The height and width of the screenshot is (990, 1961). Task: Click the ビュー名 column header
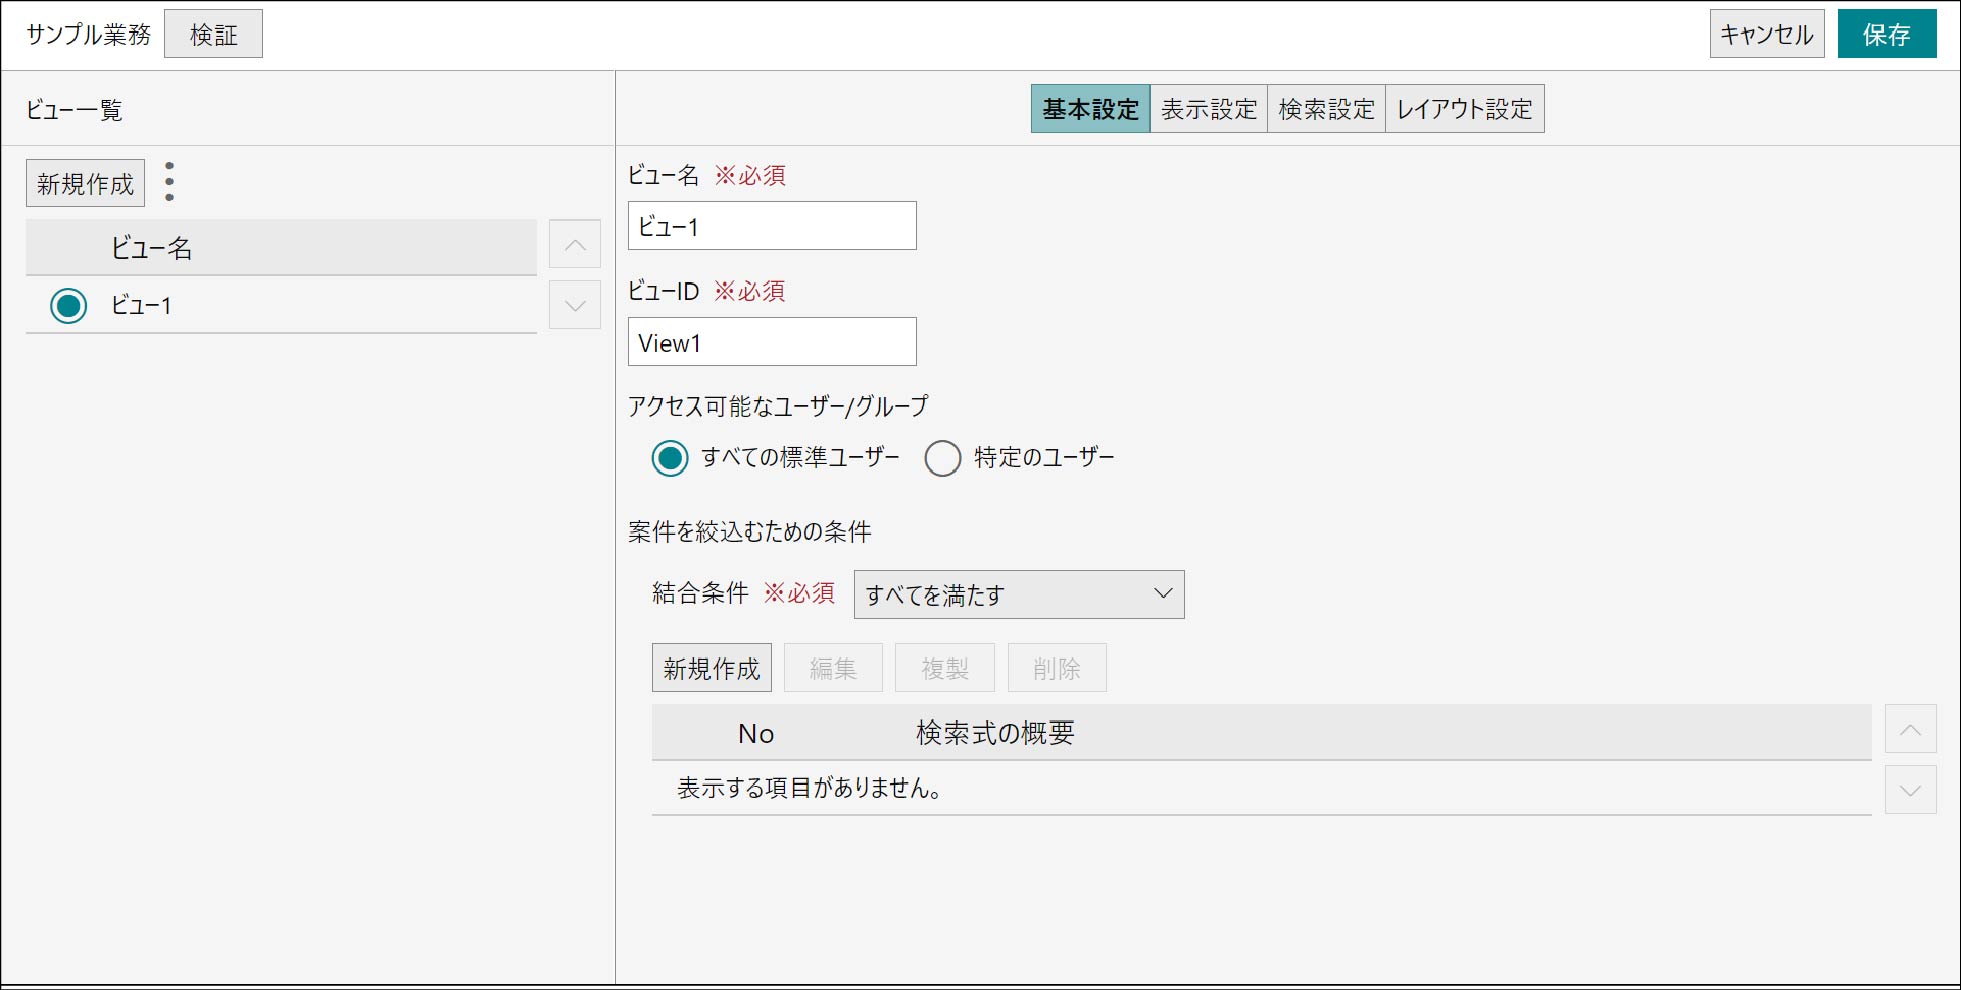pos(151,248)
